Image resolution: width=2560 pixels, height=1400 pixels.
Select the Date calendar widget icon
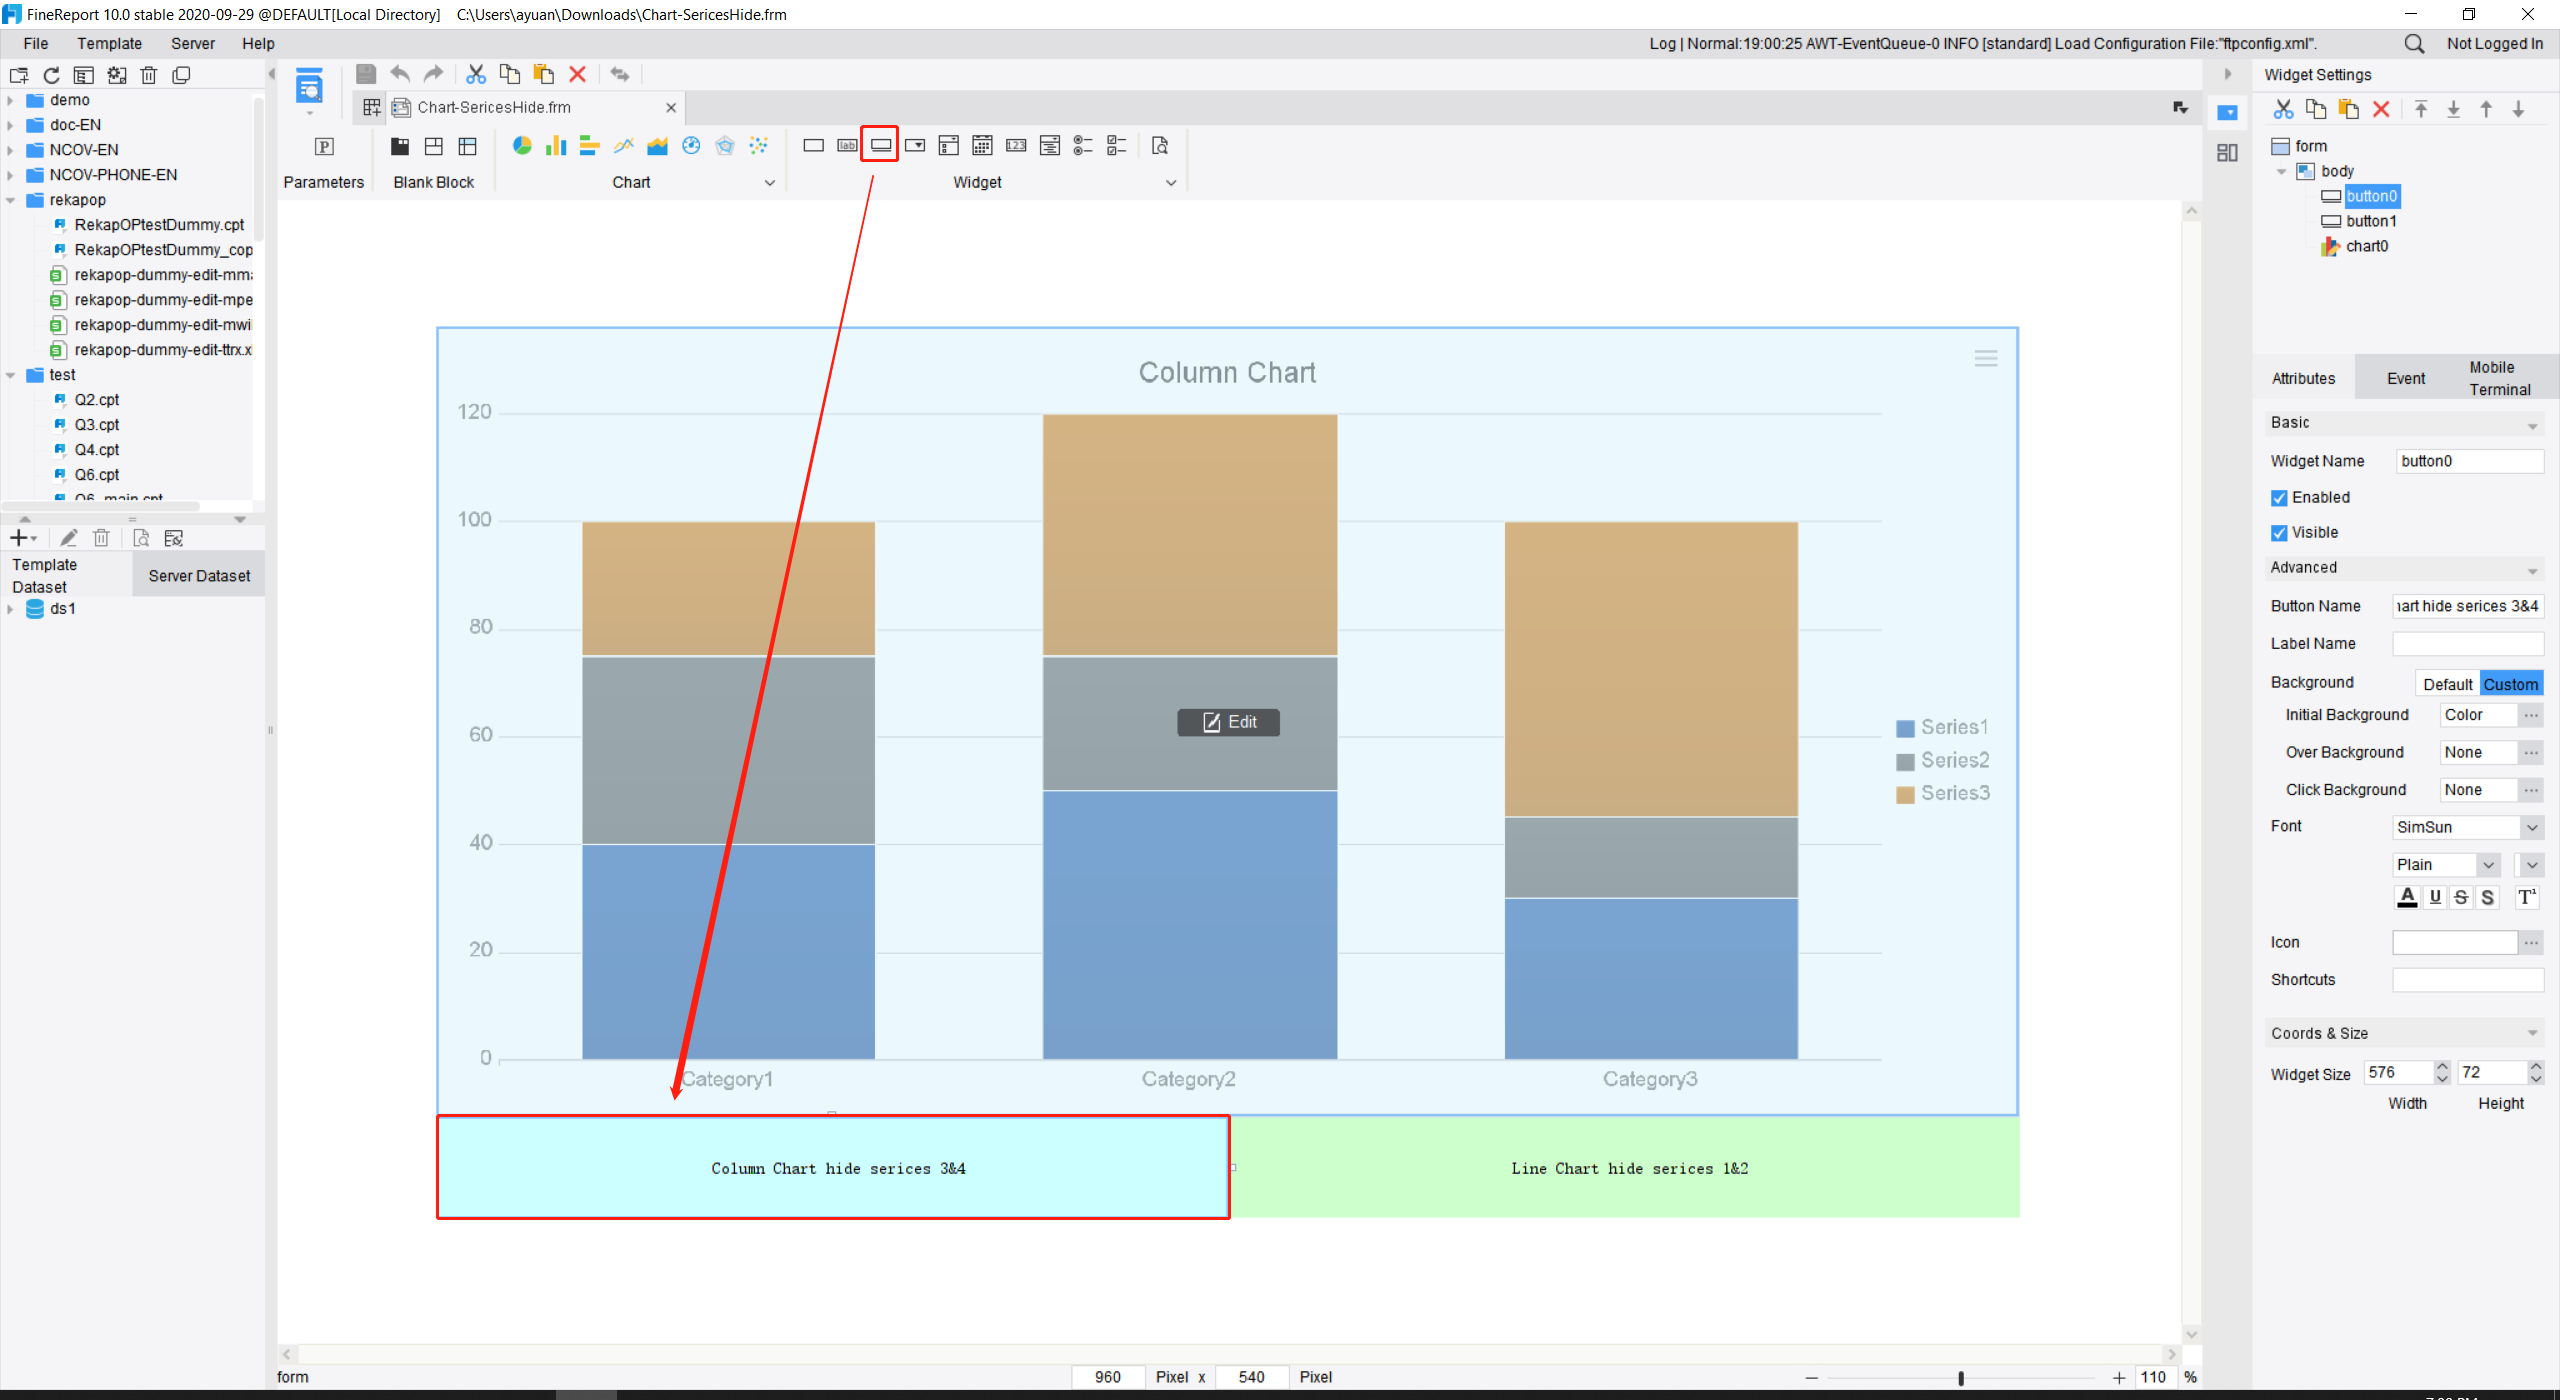[x=982, y=146]
